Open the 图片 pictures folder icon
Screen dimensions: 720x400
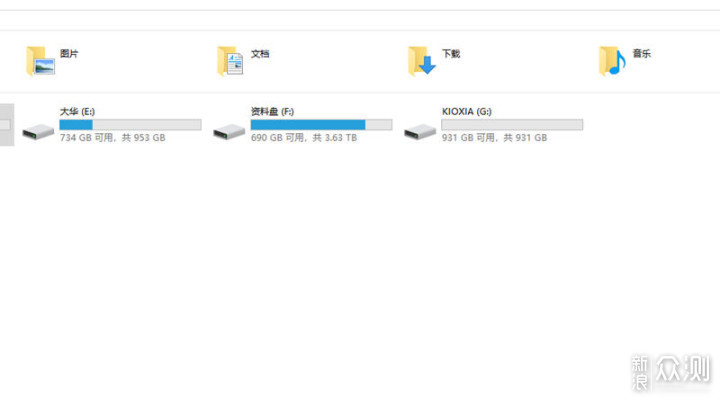(40, 61)
